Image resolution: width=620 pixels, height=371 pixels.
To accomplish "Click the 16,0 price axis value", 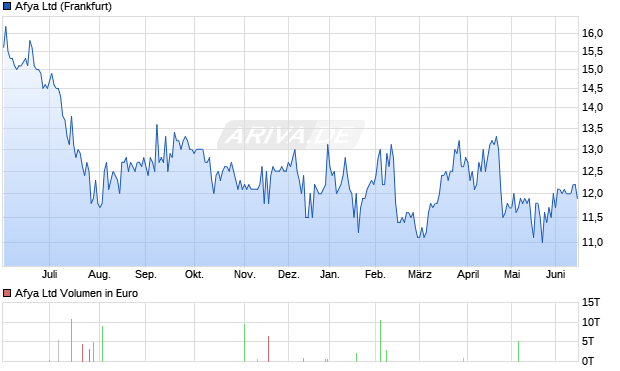I will click(592, 33).
